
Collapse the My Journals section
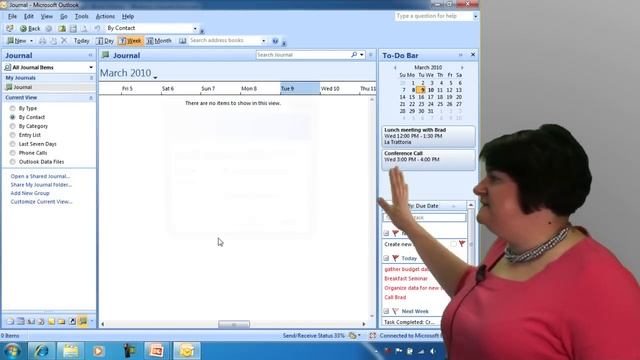[x=91, y=78]
